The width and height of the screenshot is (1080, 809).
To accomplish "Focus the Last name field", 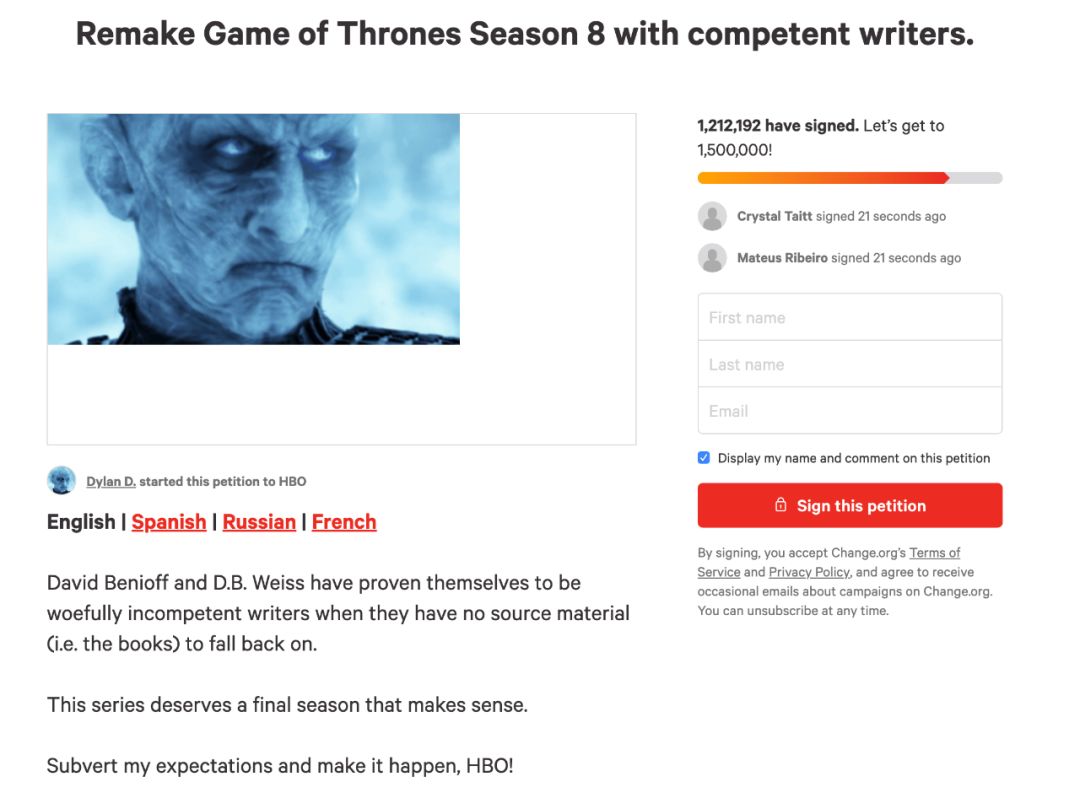I will 849,364.
